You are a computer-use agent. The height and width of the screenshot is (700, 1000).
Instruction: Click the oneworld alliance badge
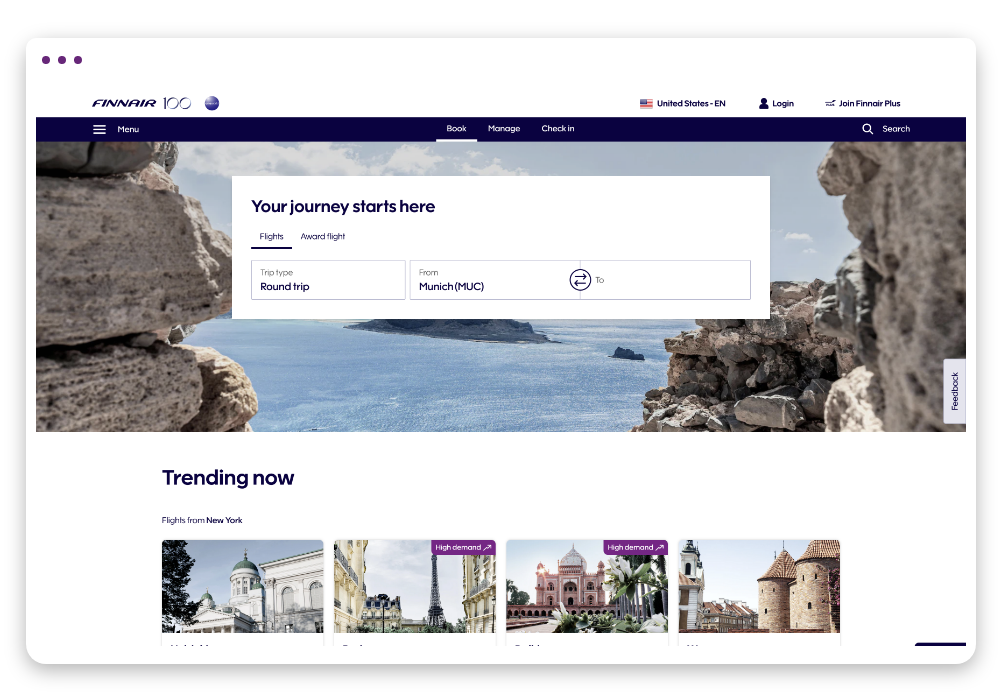pyautogui.click(x=212, y=103)
